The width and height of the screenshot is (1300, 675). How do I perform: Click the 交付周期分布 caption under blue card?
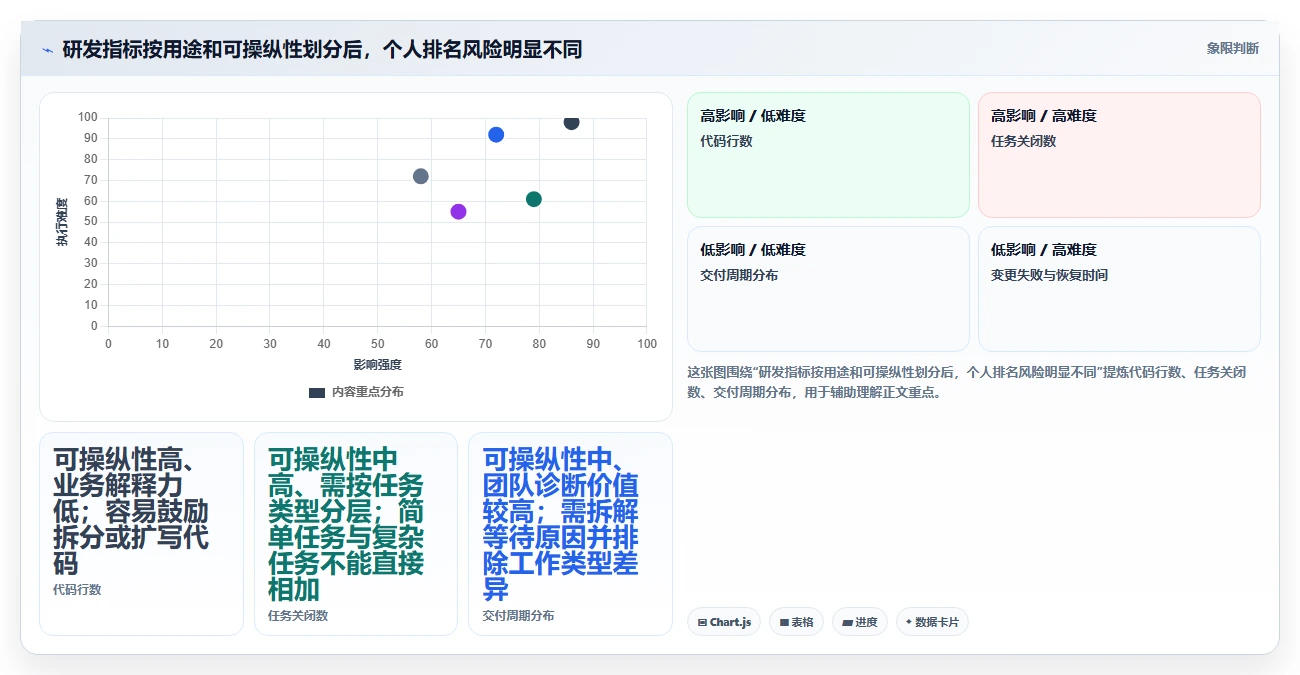[x=518, y=616]
